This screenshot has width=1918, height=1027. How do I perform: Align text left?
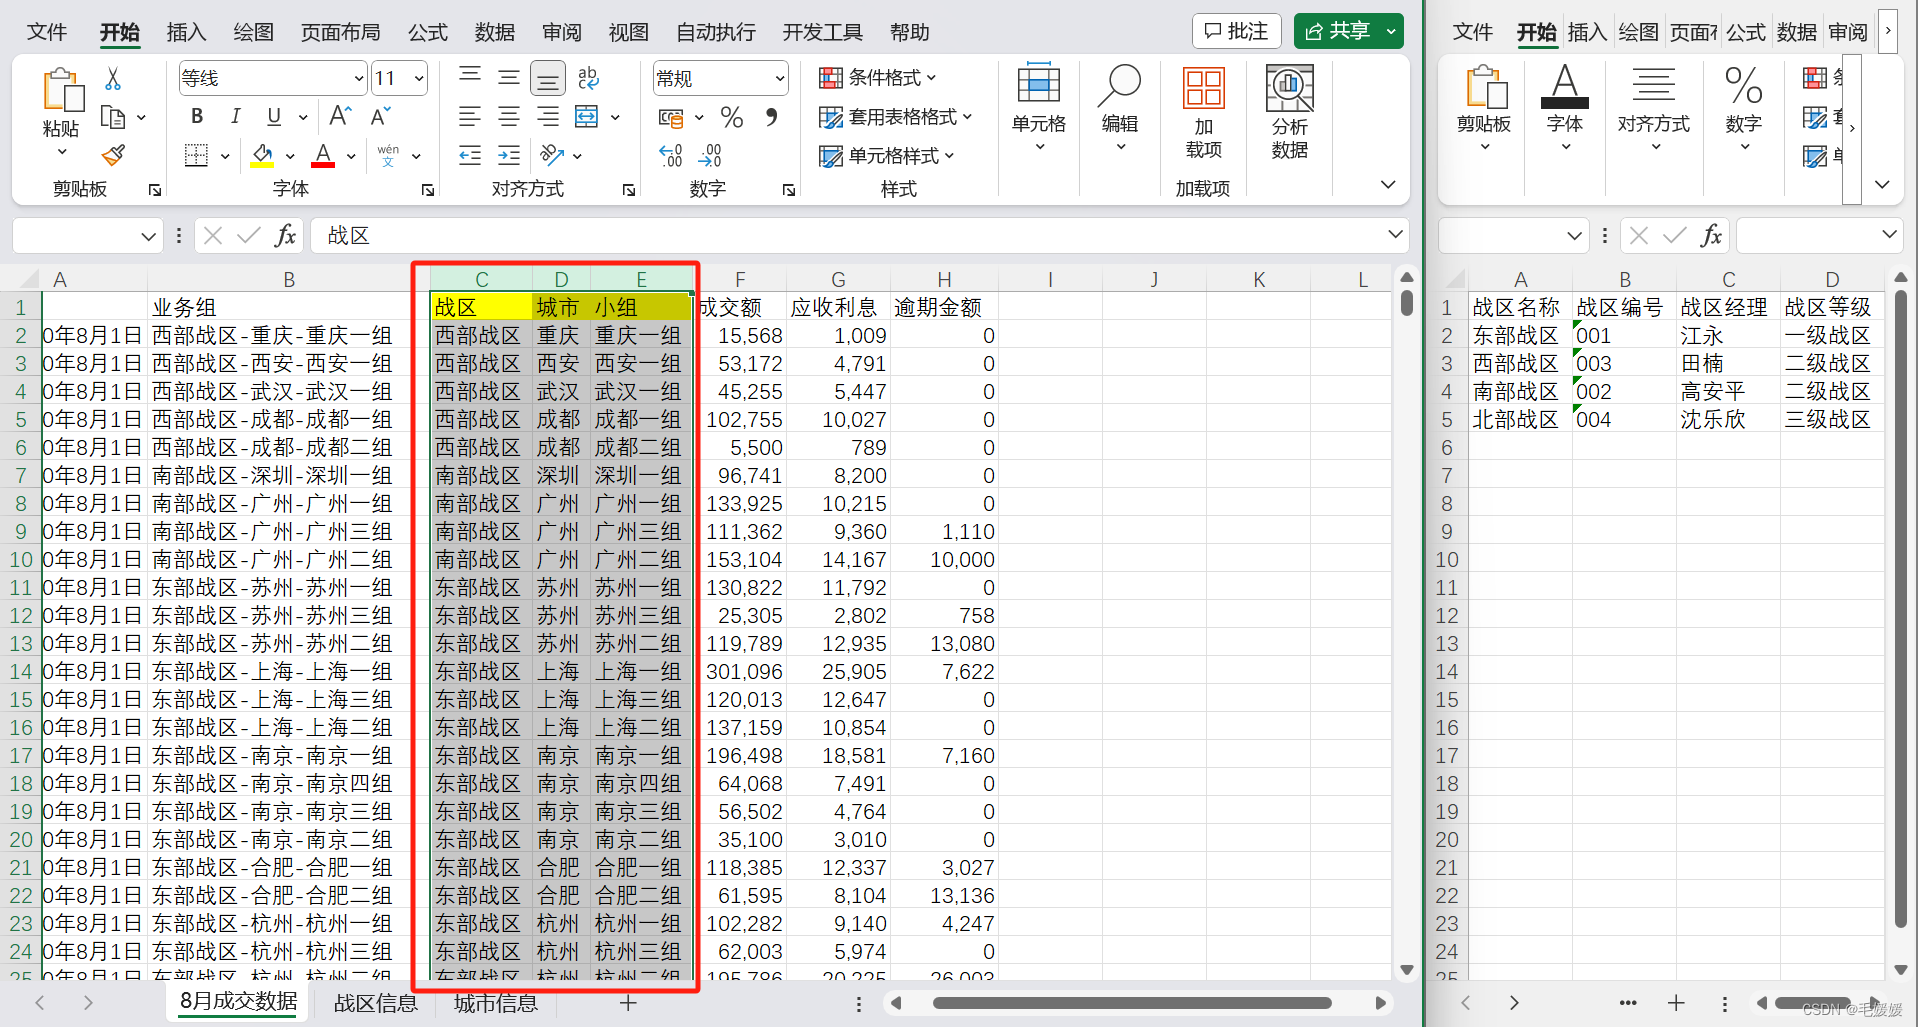tap(469, 117)
